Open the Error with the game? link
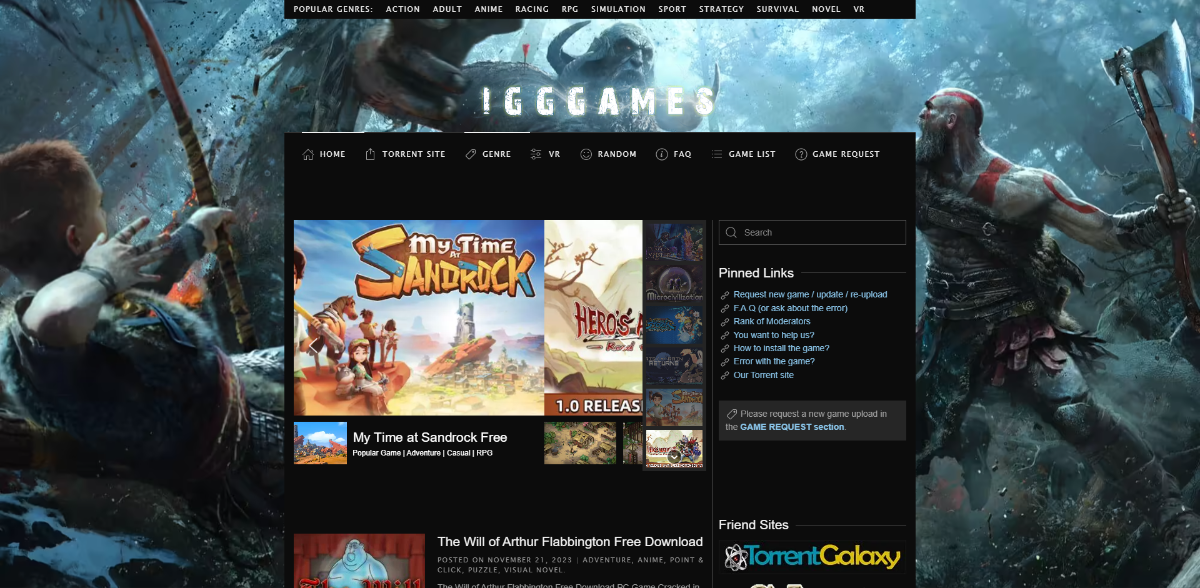Viewport: 1200px width, 588px height. [x=774, y=362]
